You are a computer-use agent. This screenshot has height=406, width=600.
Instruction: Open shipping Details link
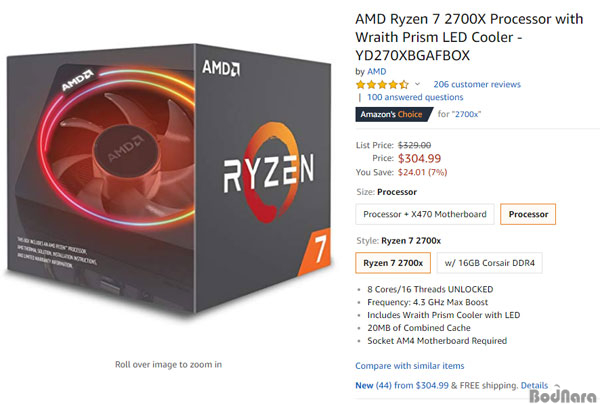click(x=534, y=385)
